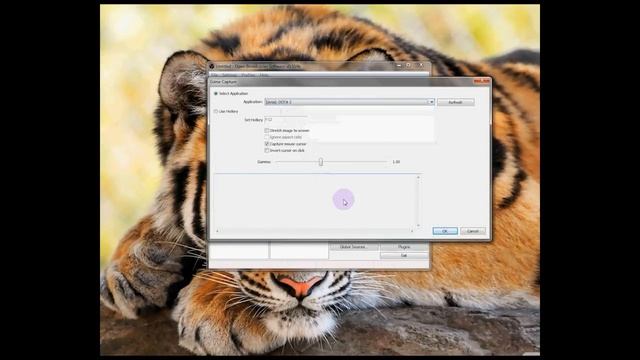Viewport: 640px width, 360px height.
Task: Click the horizontal scrollbar's left arrow
Action: 217,231
